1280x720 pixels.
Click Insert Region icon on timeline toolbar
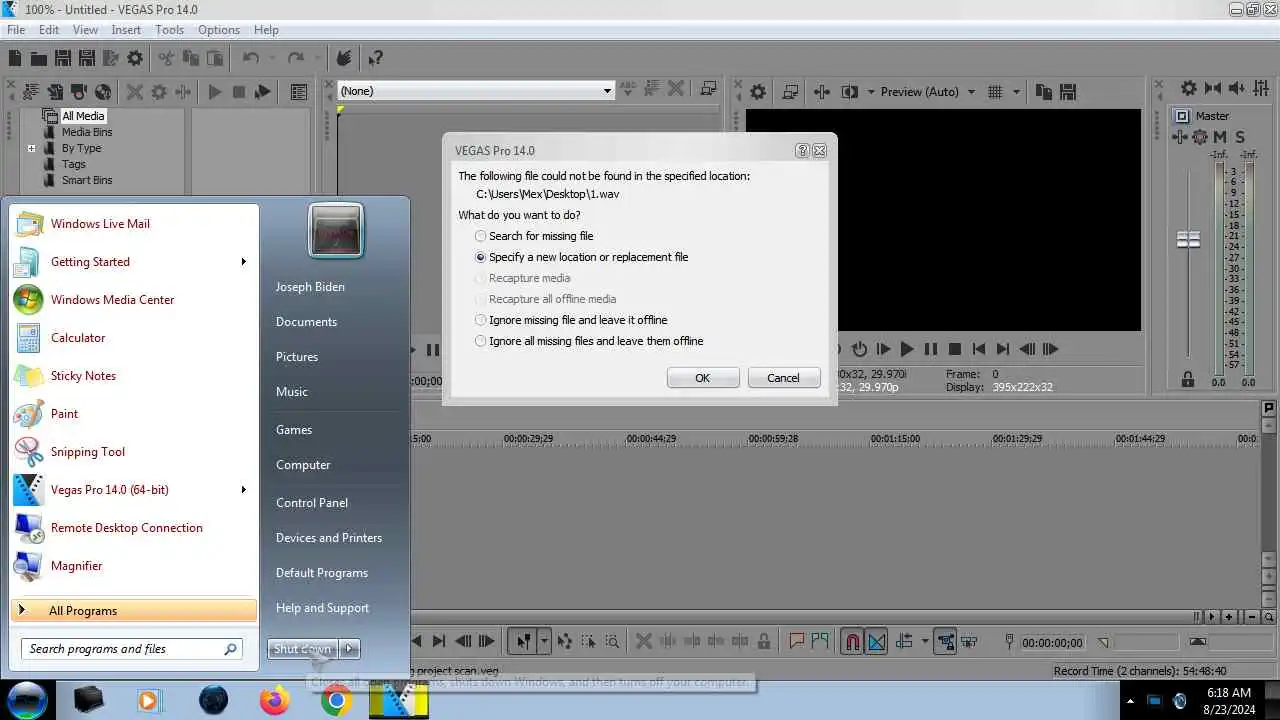click(x=820, y=642)
